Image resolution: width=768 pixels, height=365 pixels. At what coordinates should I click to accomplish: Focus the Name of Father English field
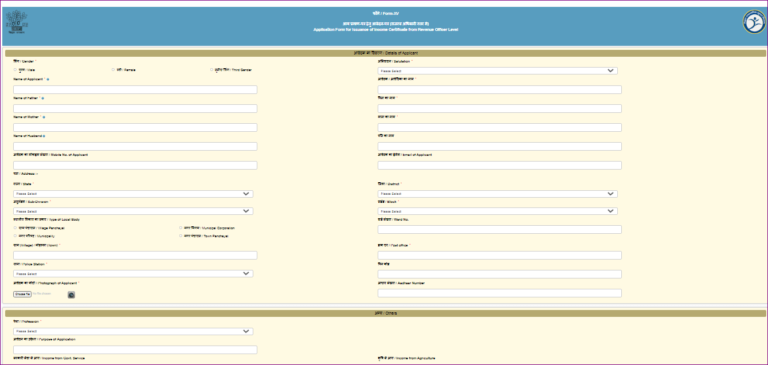click(135, 108)
